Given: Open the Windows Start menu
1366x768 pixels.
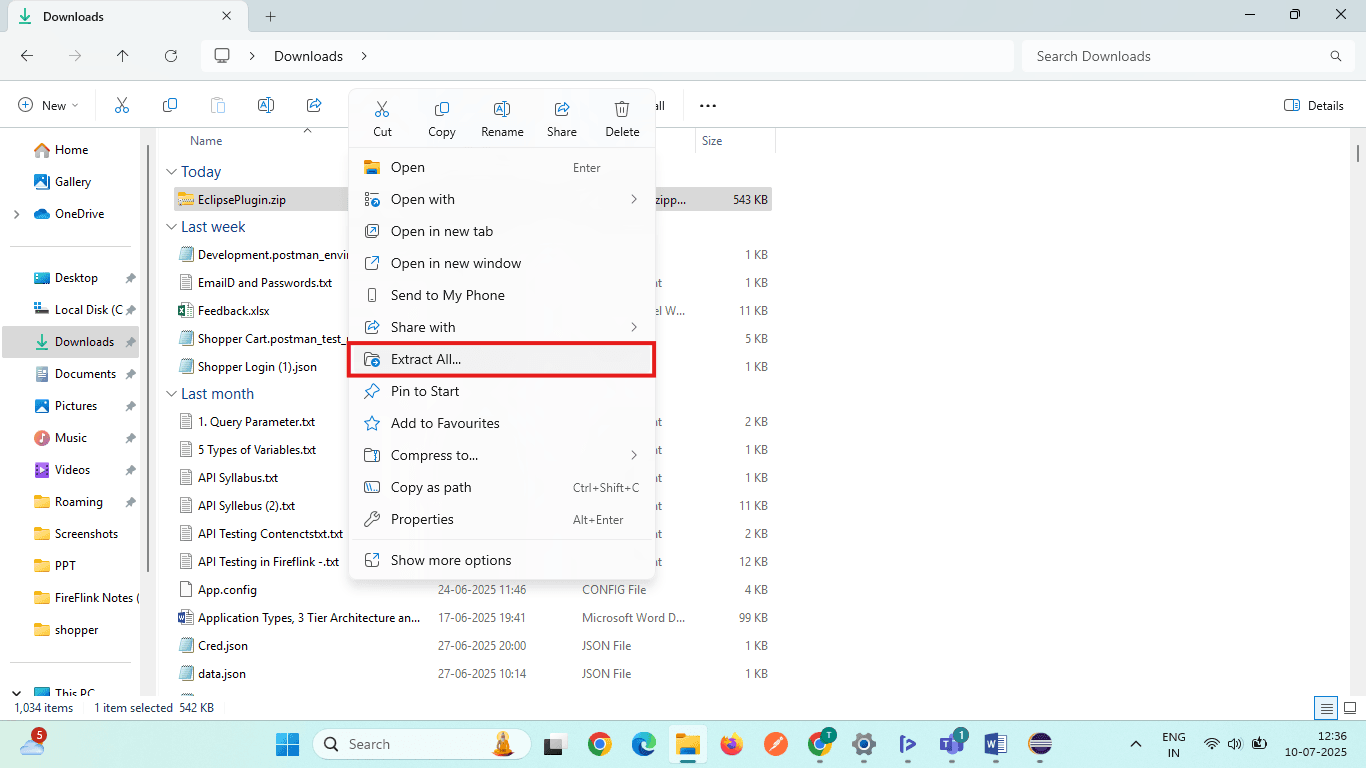Looking at the screenshot, I should tap(287, 744).
